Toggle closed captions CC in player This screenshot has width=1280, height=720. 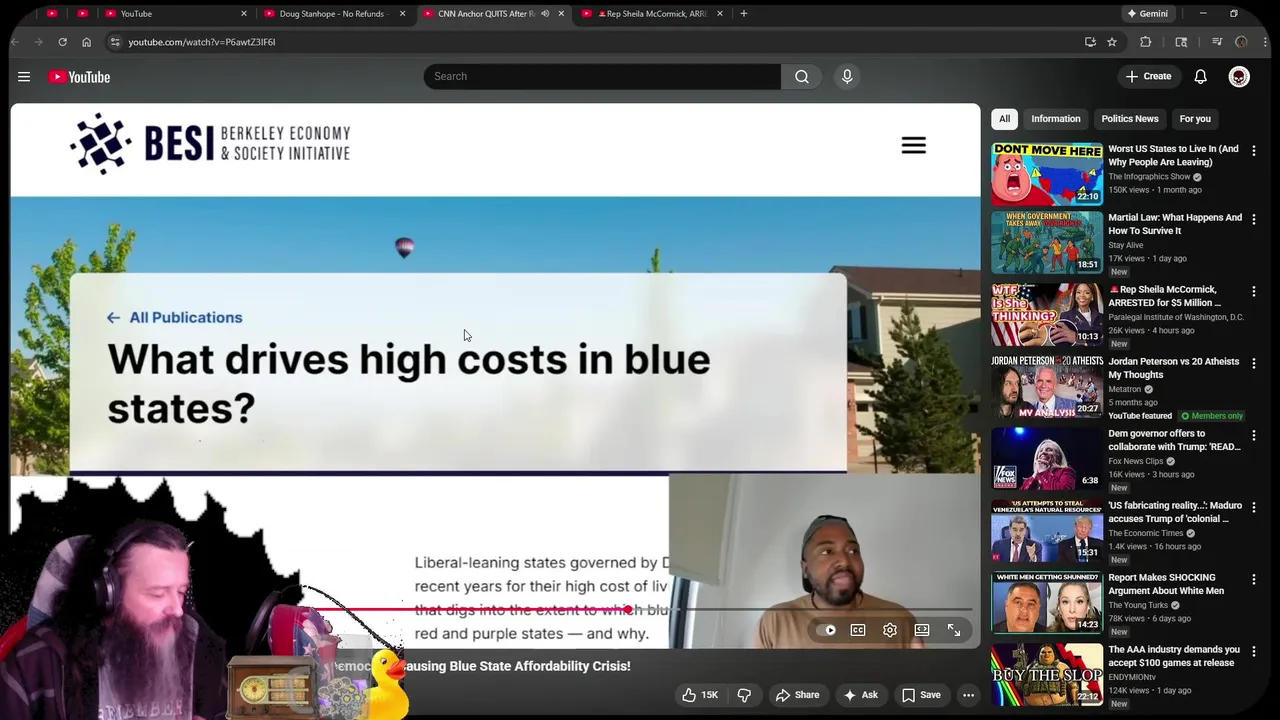click(858, 630)
